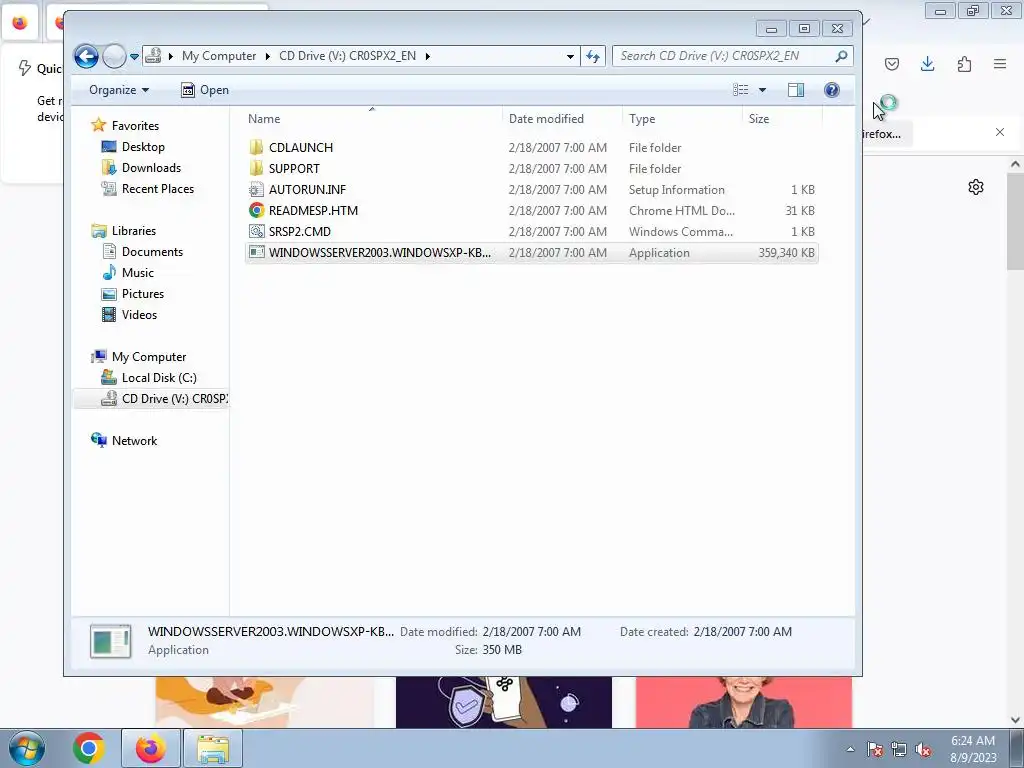Select My Computer in navigation pane
This screenshot has height=768, width=1024.
point(149,357)
